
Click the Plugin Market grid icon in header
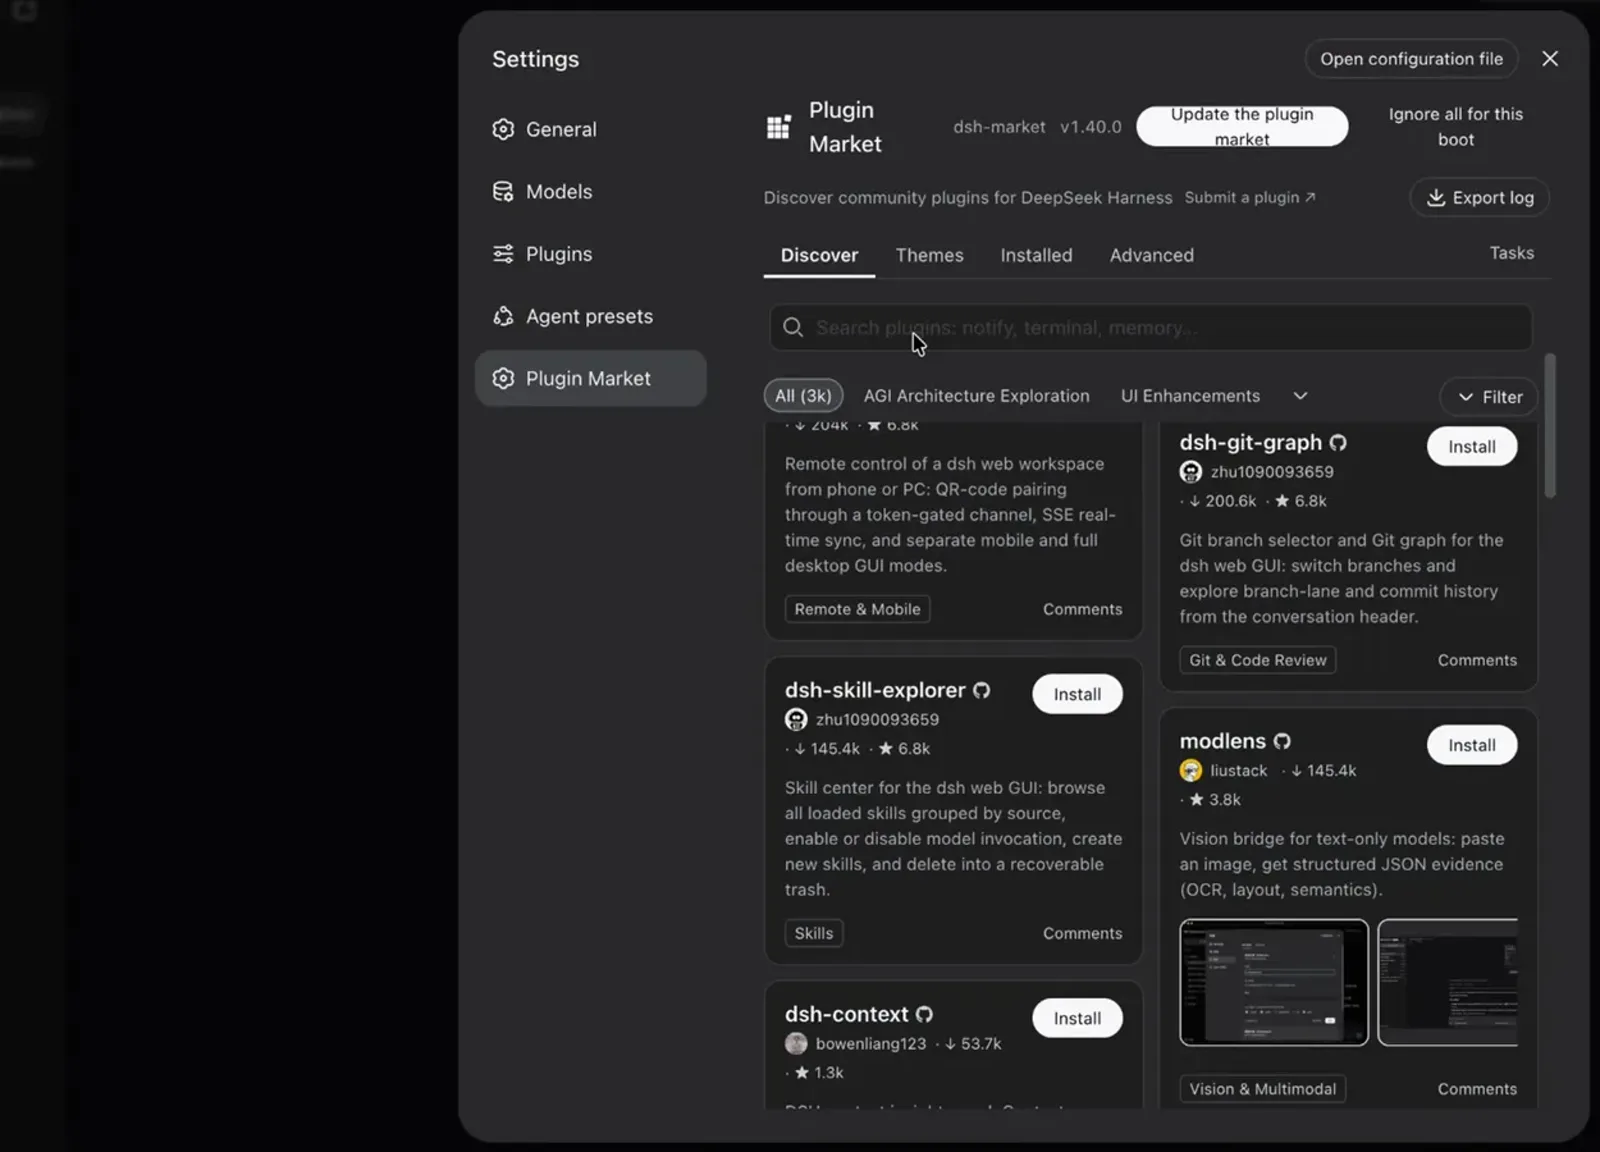point(778,127)
